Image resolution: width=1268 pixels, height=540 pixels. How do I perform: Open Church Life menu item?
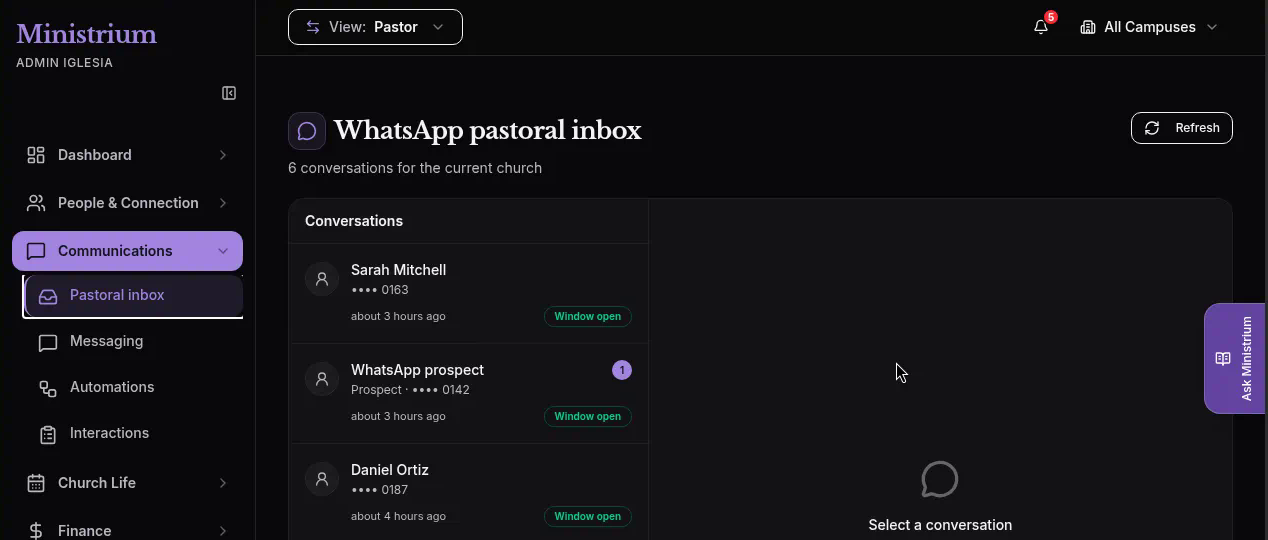(x=127, y=483)
